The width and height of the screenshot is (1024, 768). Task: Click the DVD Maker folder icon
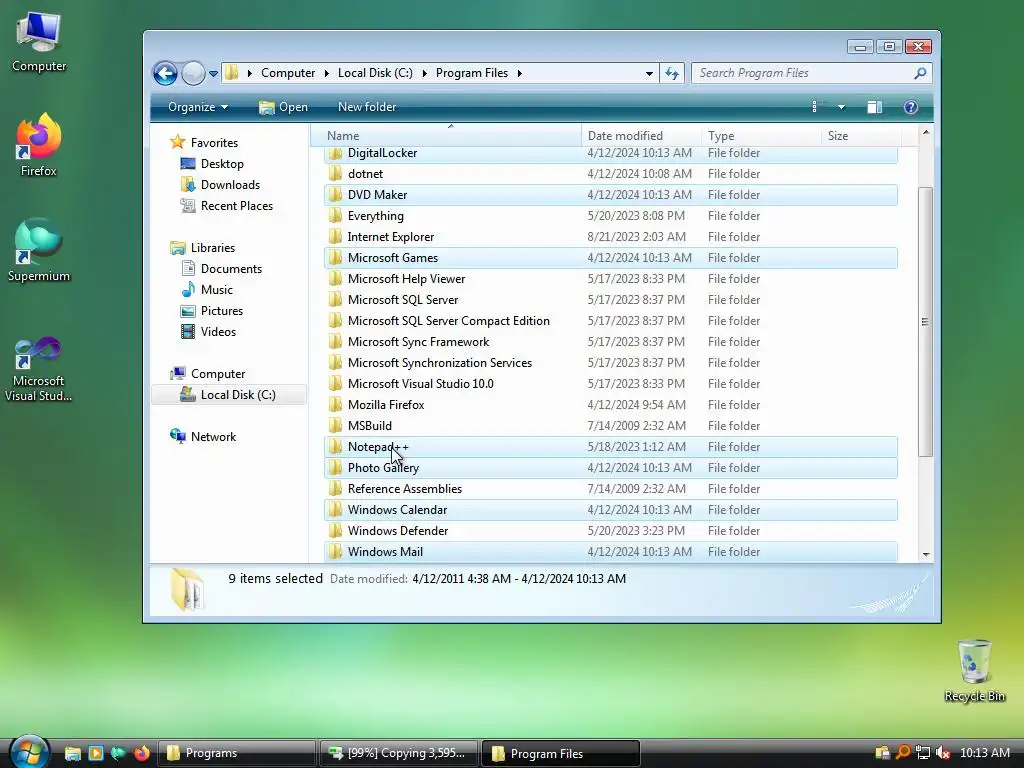[336, 195]
